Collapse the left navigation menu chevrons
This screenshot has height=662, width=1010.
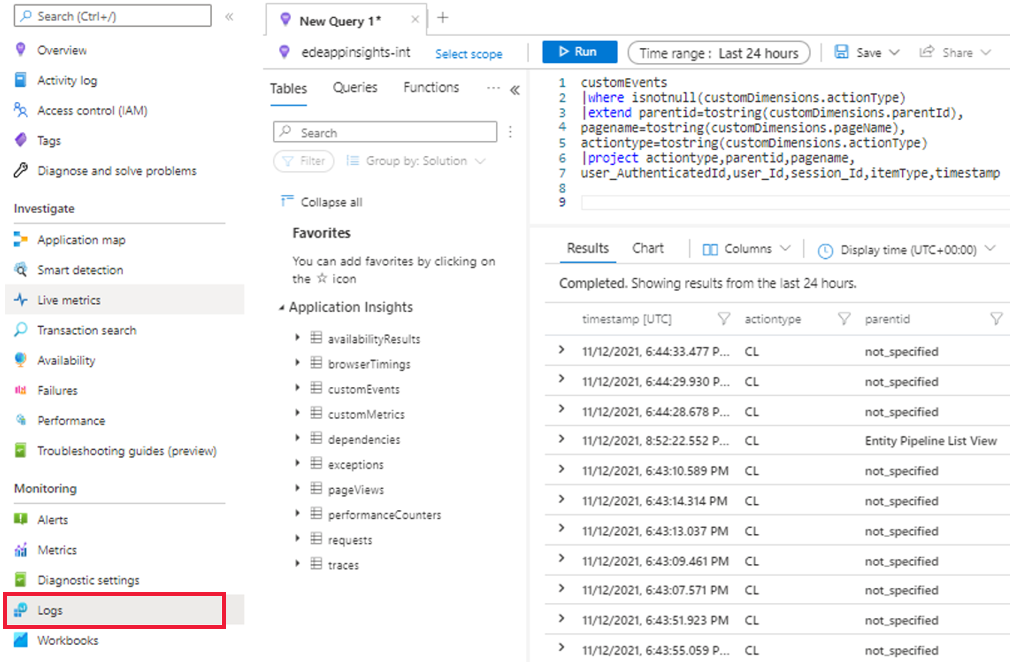(x=229, y=16)
